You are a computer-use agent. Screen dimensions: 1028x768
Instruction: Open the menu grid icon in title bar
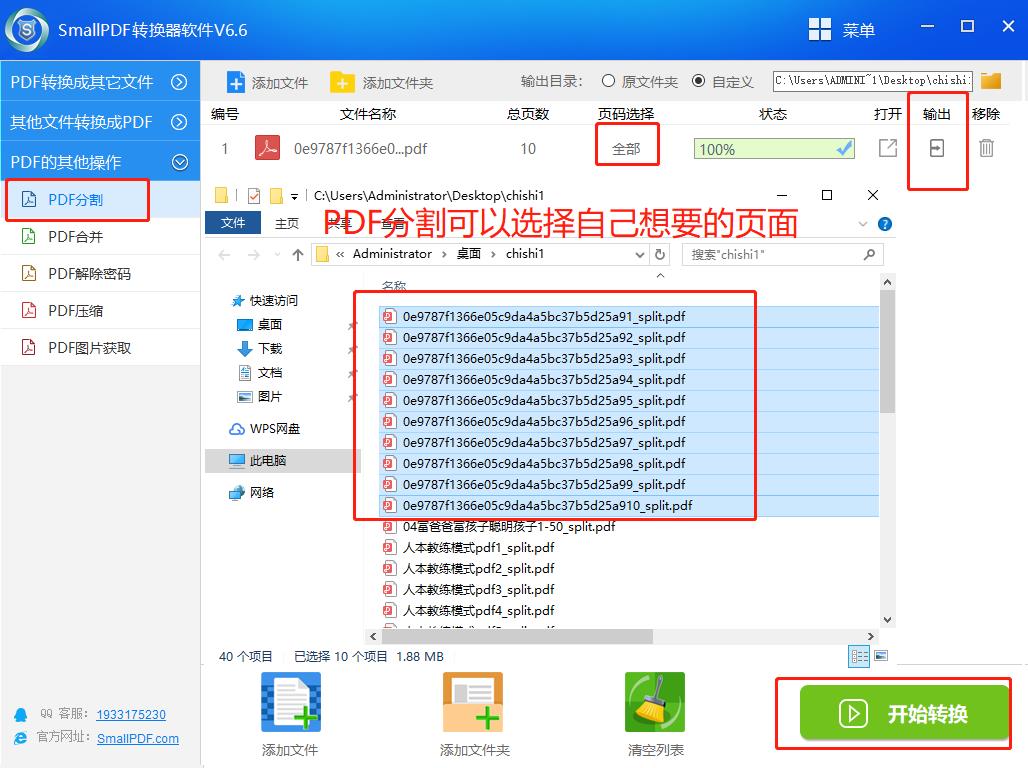[x=820, y=29]
